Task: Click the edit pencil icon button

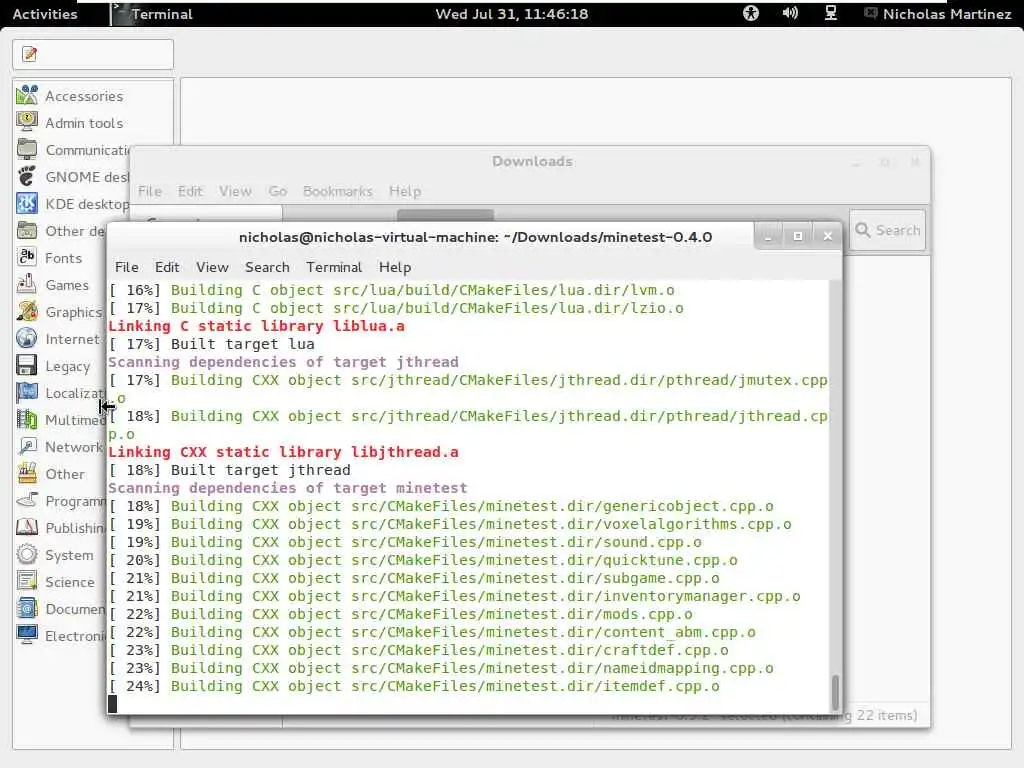Action: coord(29,54)
